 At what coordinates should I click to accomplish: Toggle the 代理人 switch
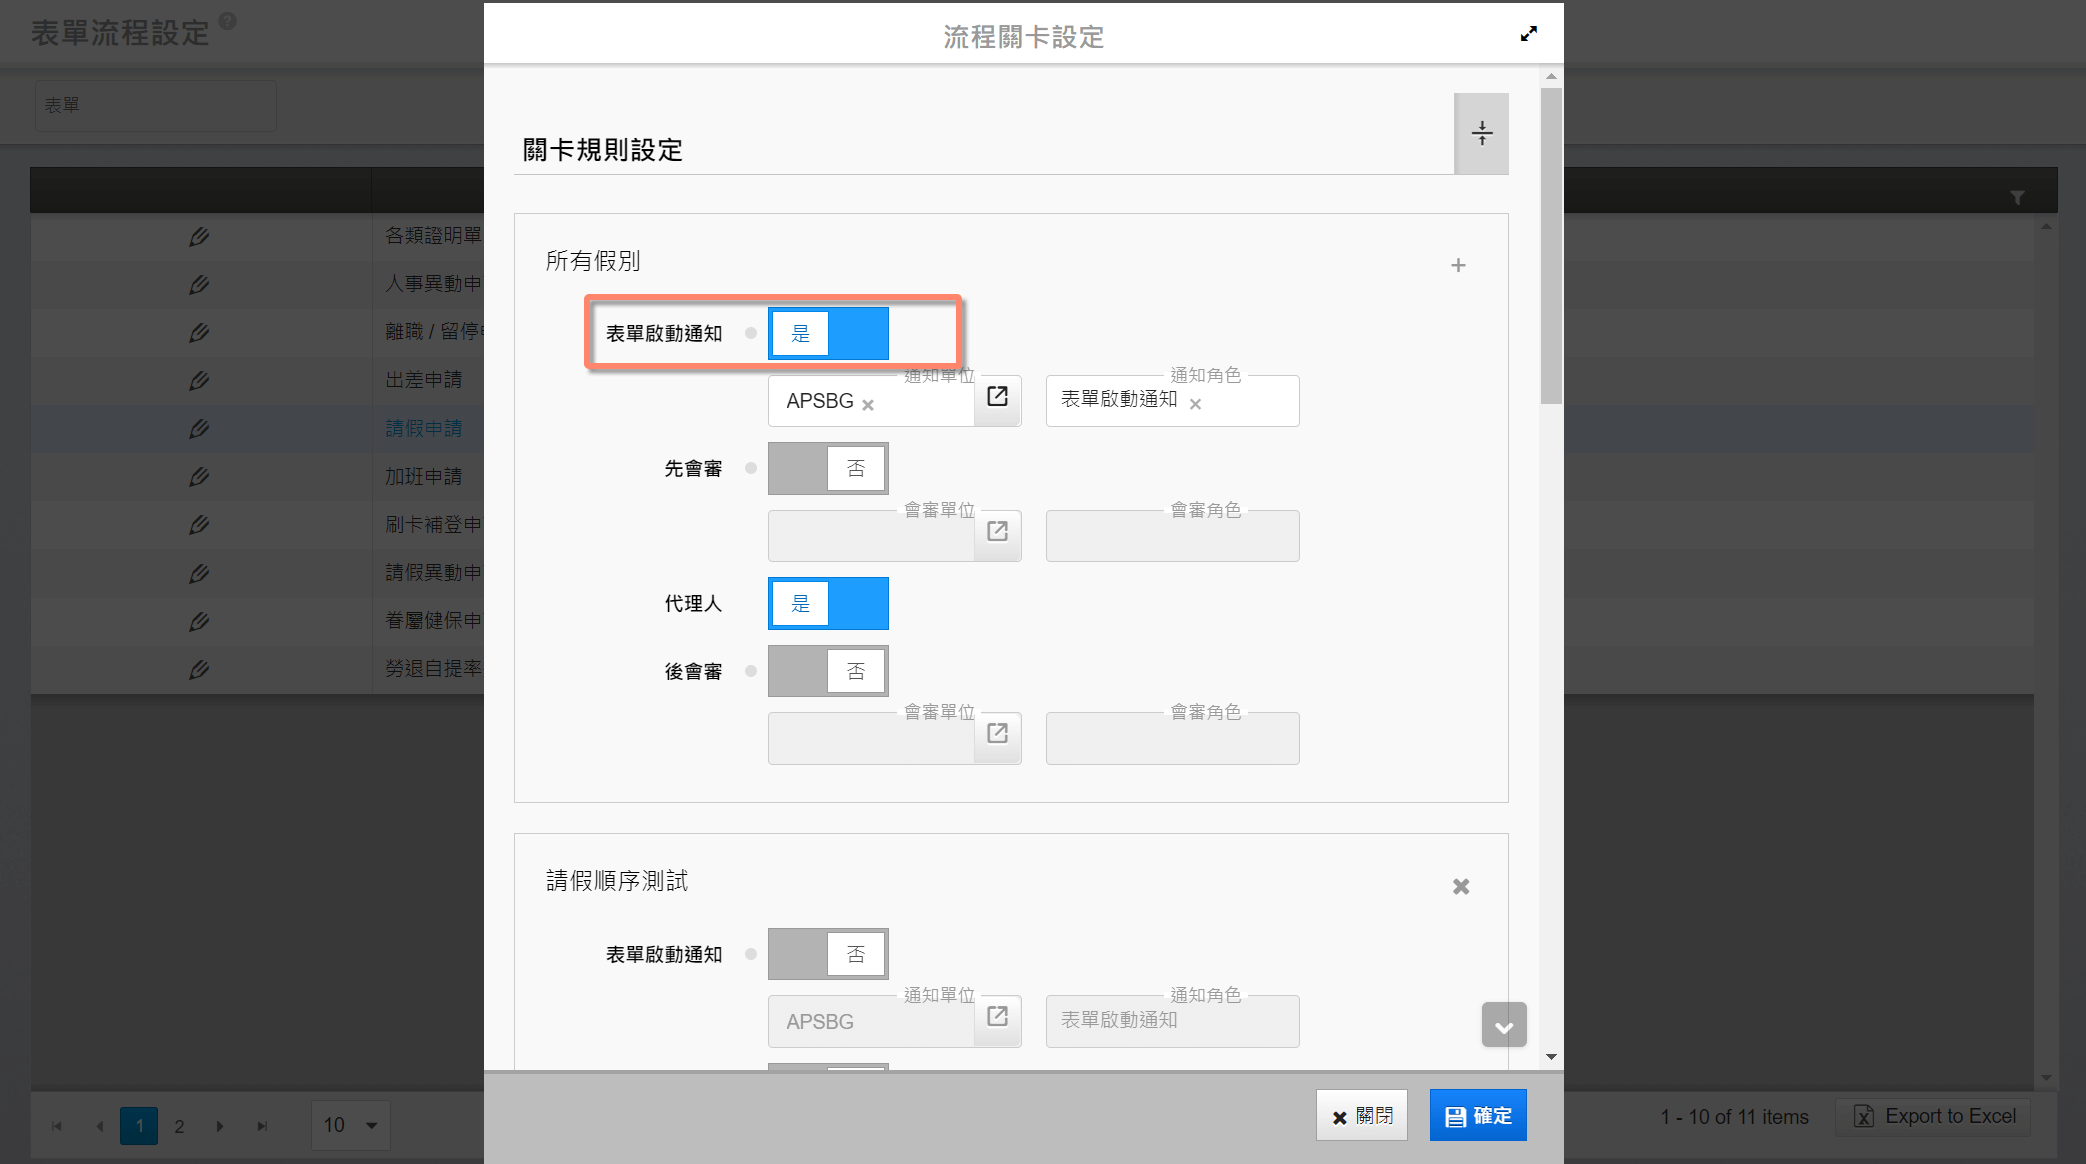[828, 604]
